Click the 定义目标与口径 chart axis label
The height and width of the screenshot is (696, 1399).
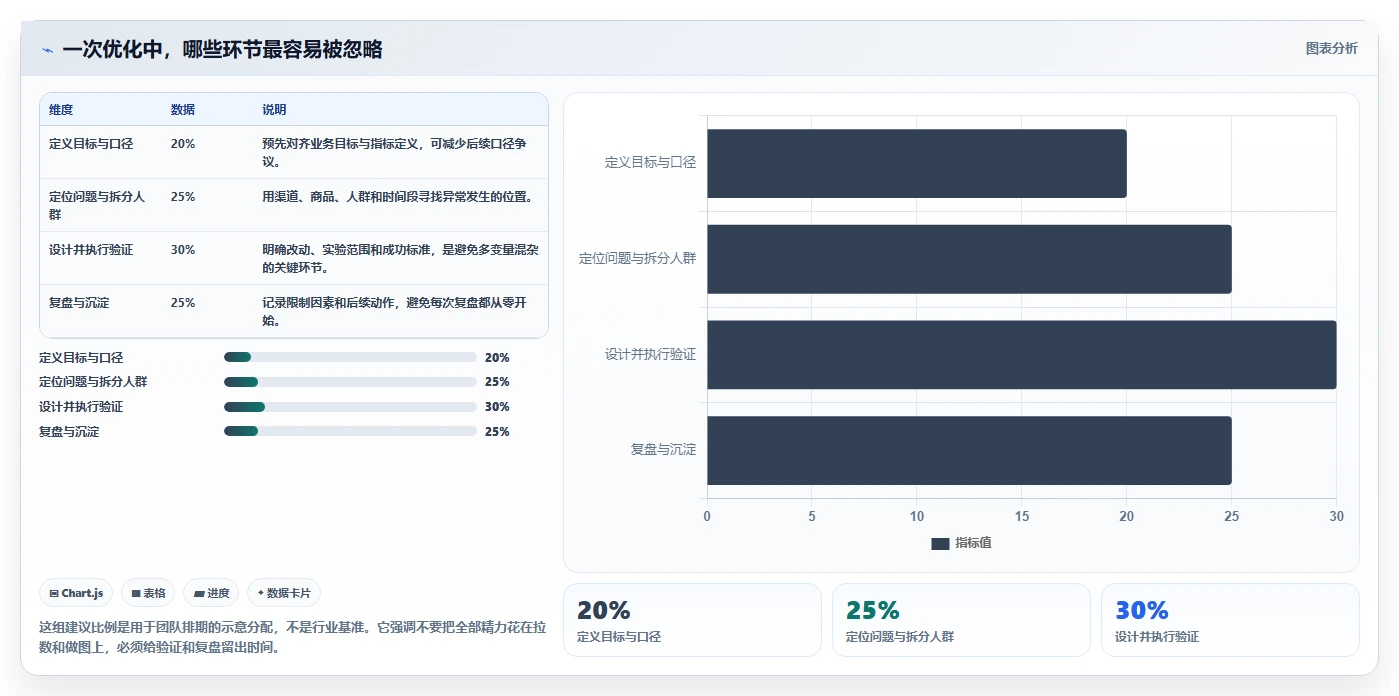[650, 162]
